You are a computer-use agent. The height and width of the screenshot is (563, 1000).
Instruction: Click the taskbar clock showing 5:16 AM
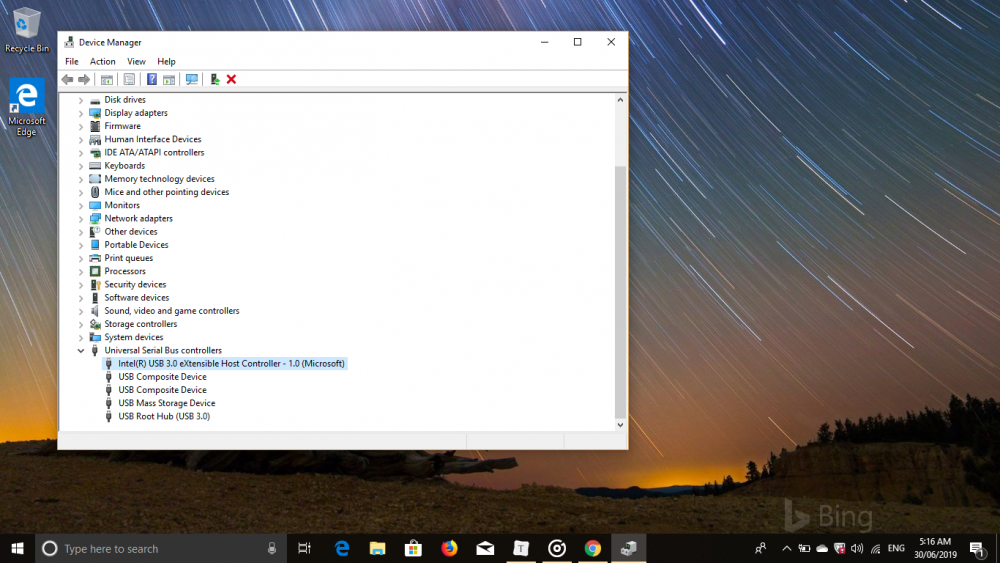click(935, 548)
